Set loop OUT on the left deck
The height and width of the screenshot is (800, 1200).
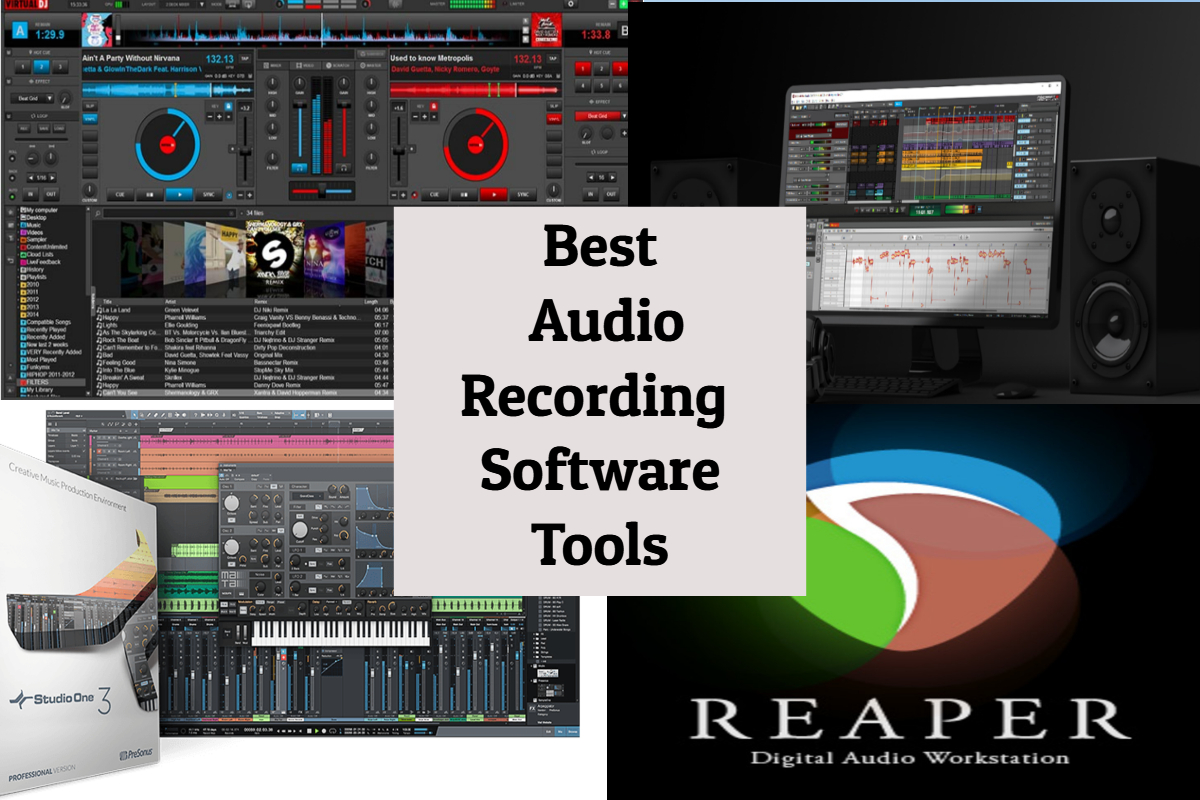[51, 194]
